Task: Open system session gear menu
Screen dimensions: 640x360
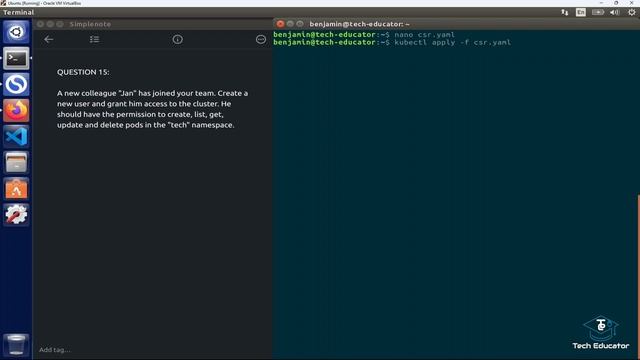Action: (631, 12)
